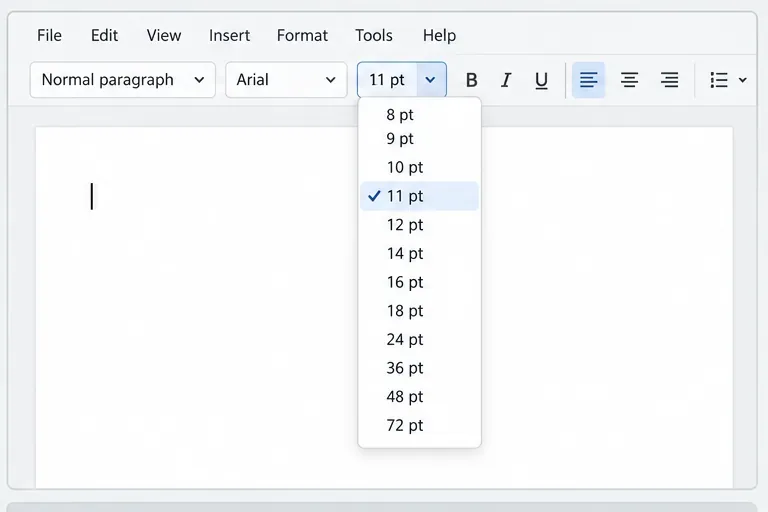The width and height of the screenshot is (768, 512).
Task: Toggle underline formatting
Action: [541, 80]
